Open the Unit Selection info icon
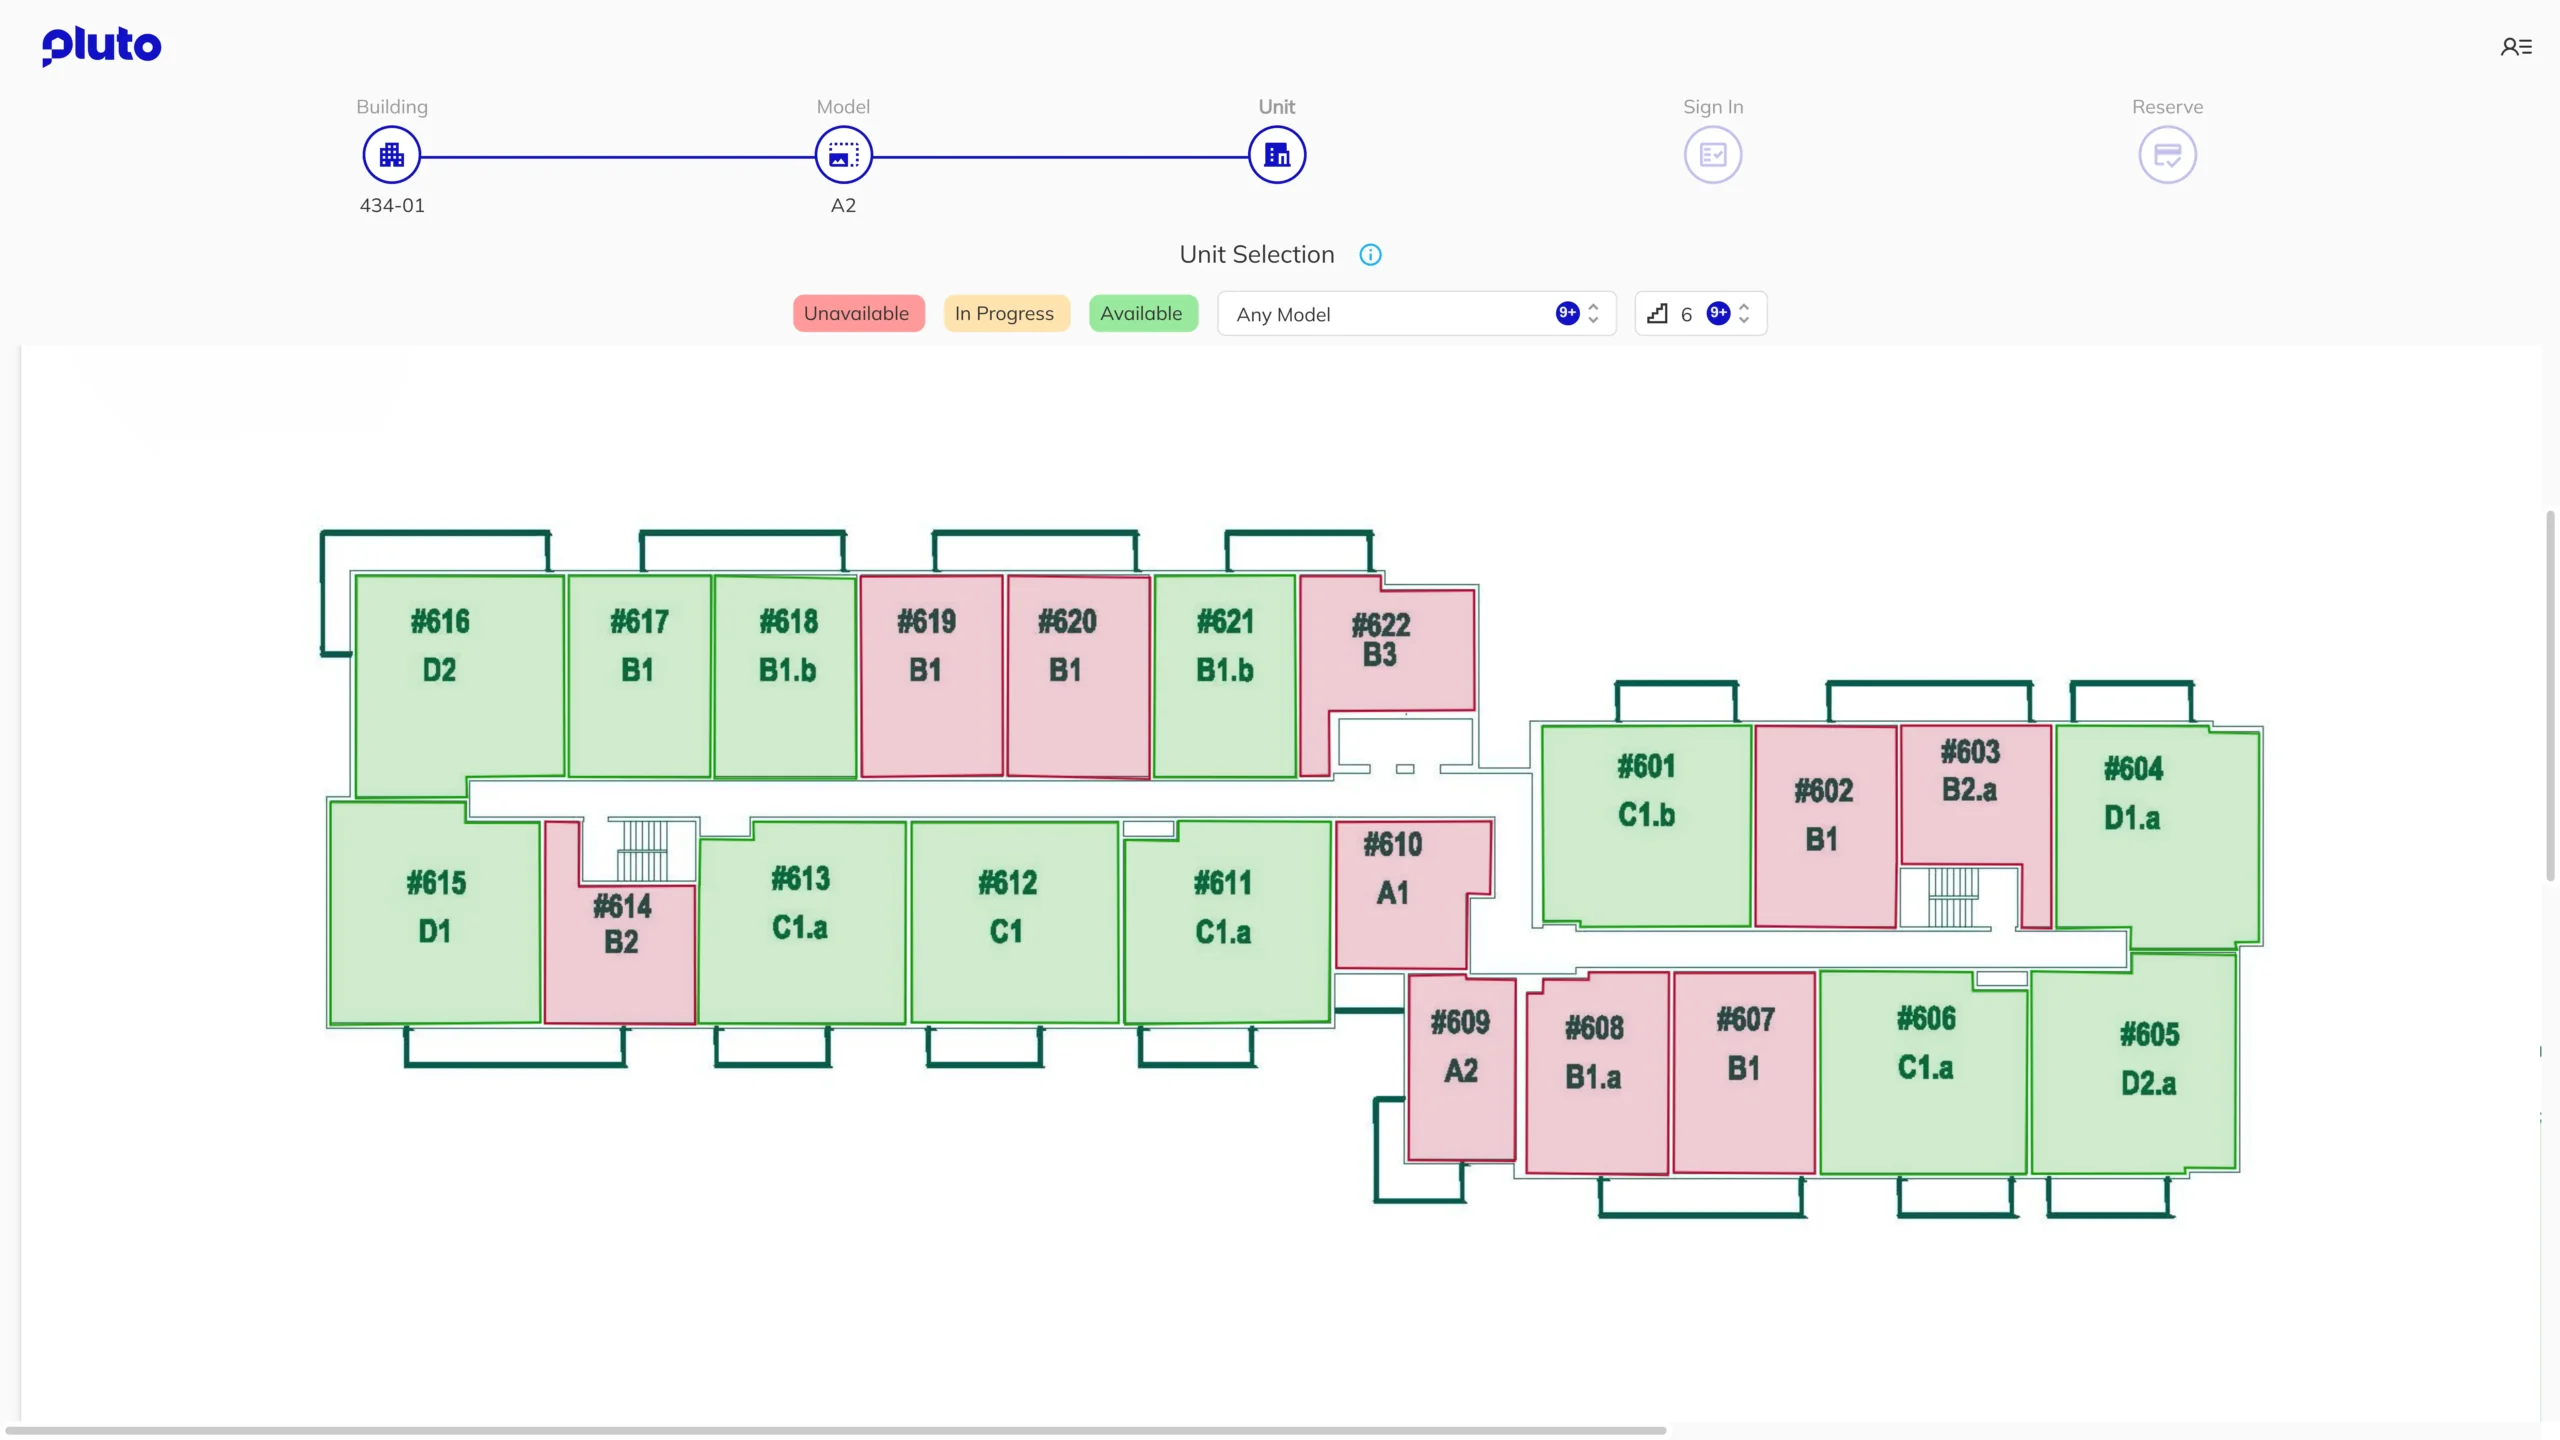Viewport: 2560px width, 1440px height. tap(1369, 254)
